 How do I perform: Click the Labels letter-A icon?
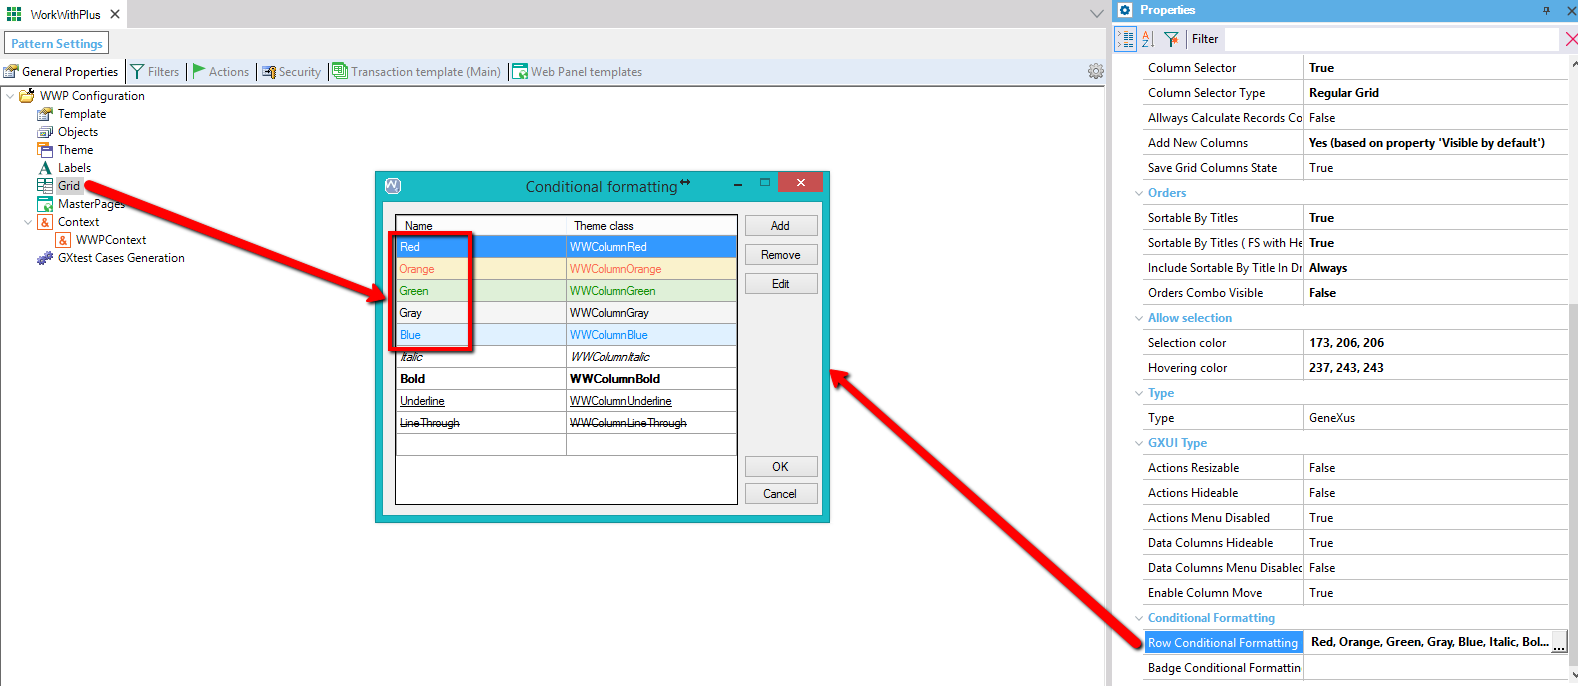(45, 168)
